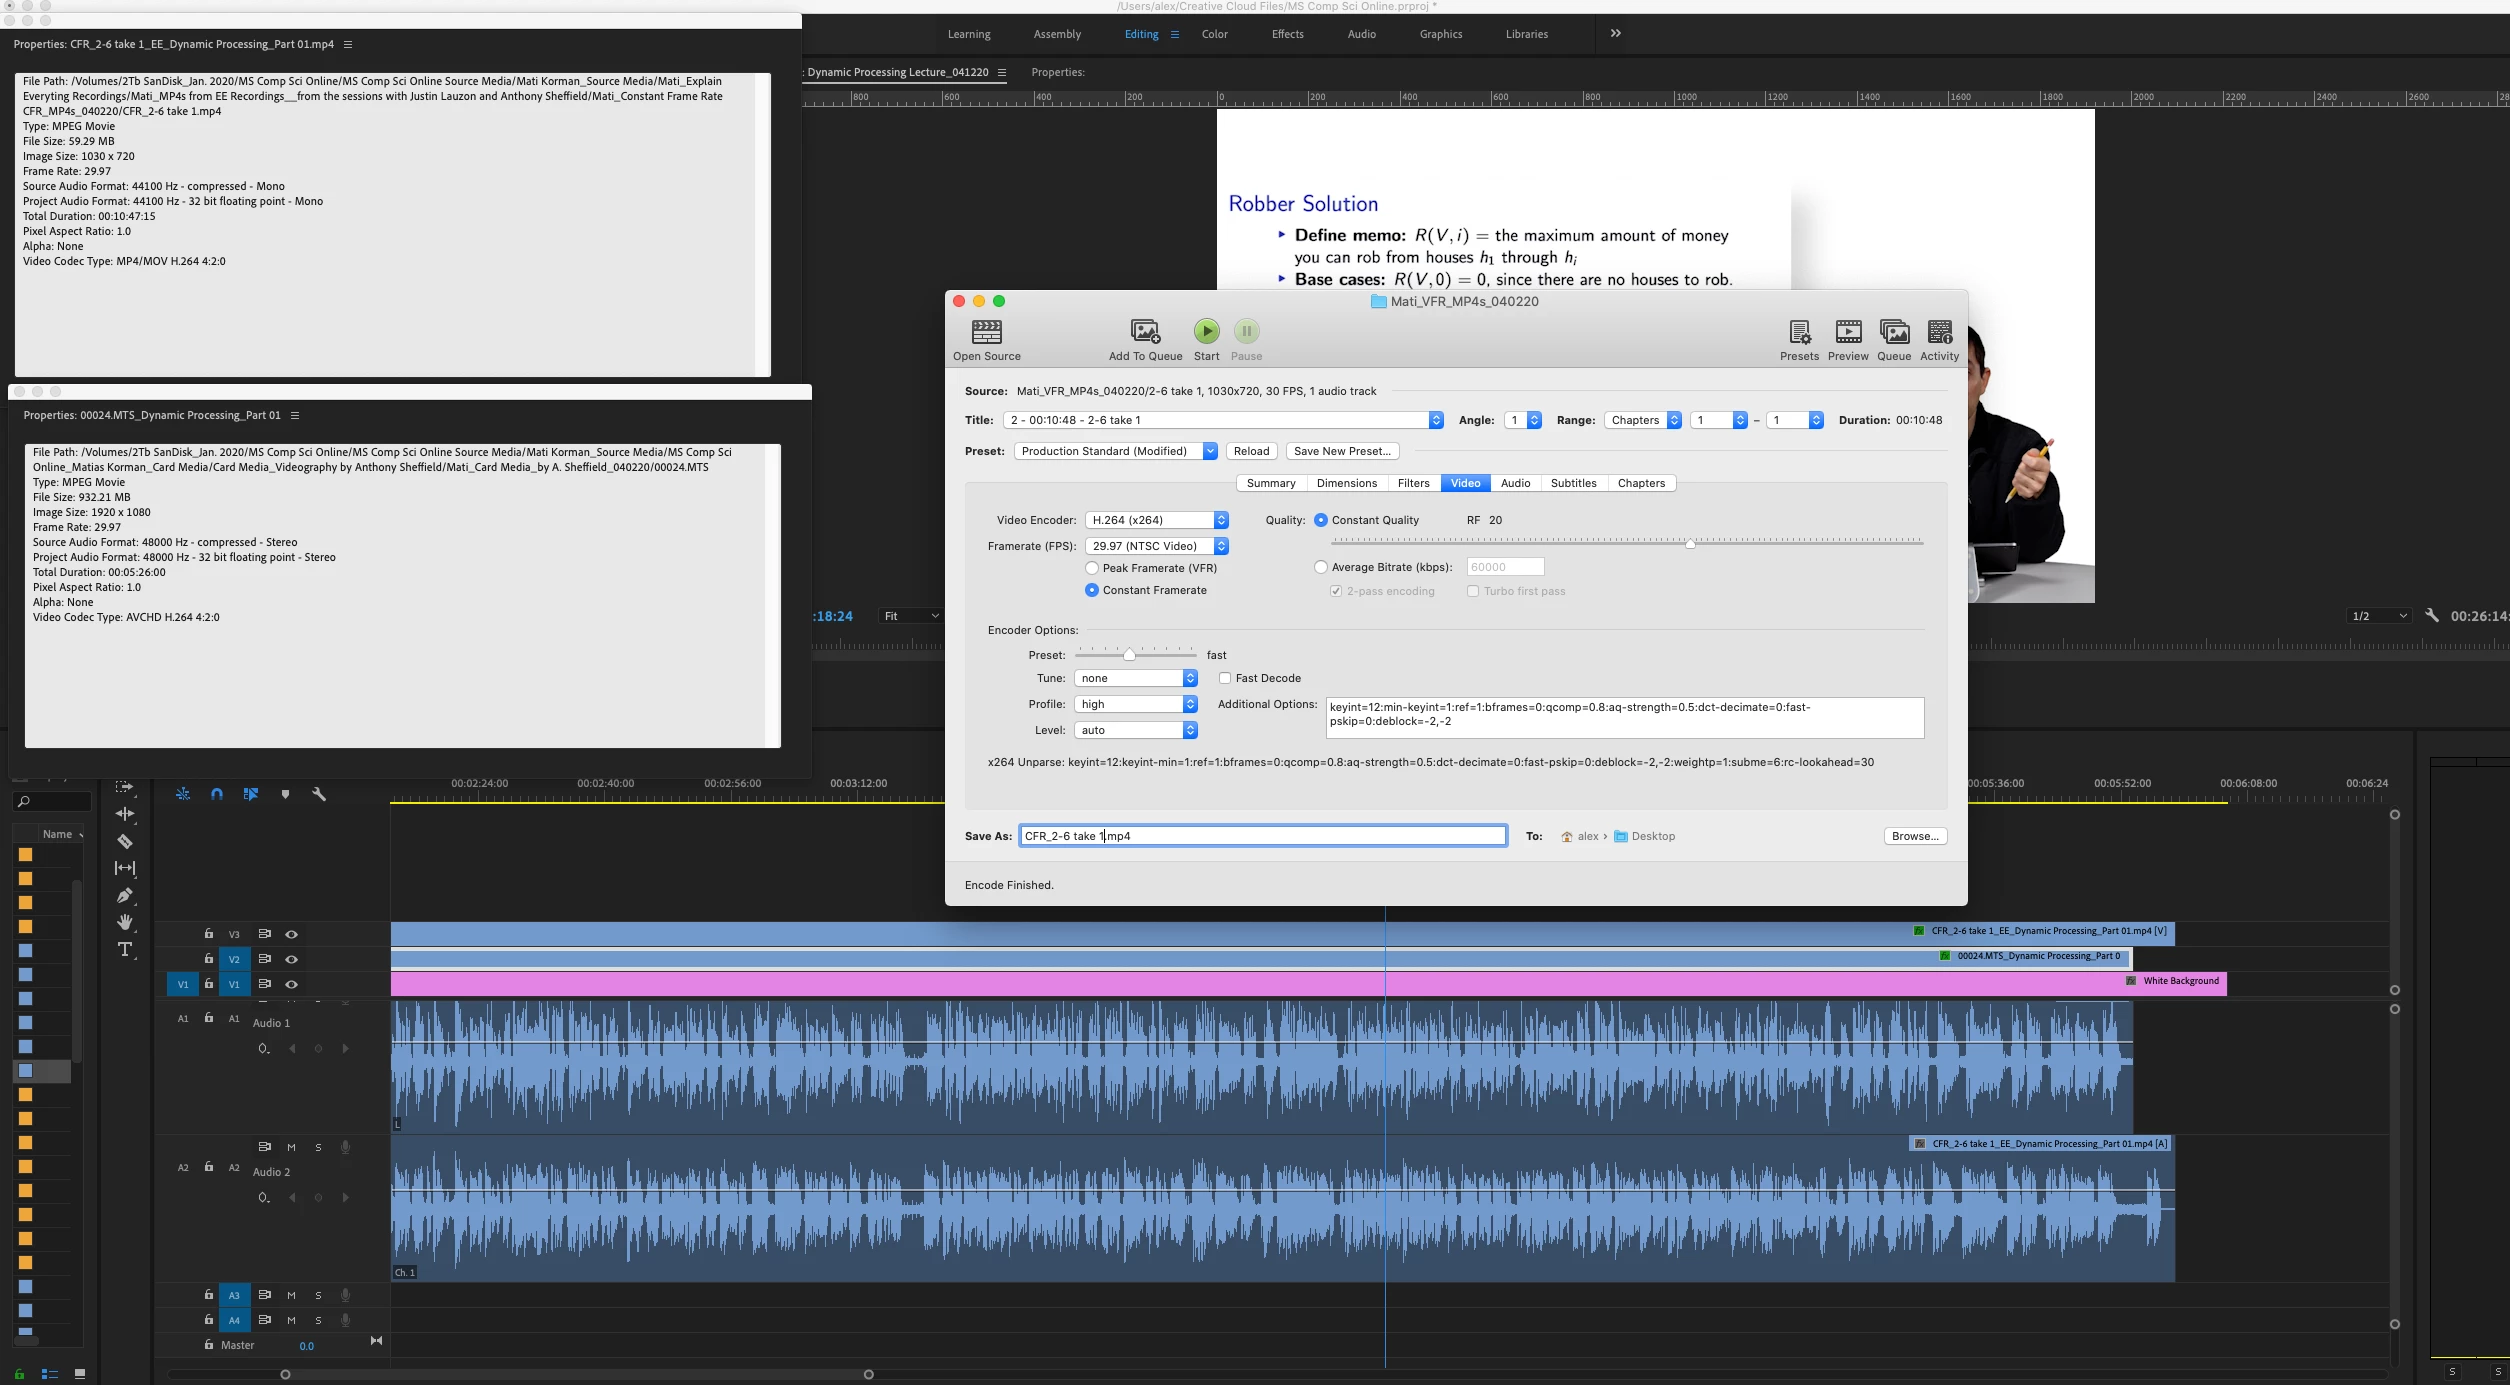2510x1385 pixels.
Task: Enable the Fast Decode checkbox
Action: pos(1225,678)
